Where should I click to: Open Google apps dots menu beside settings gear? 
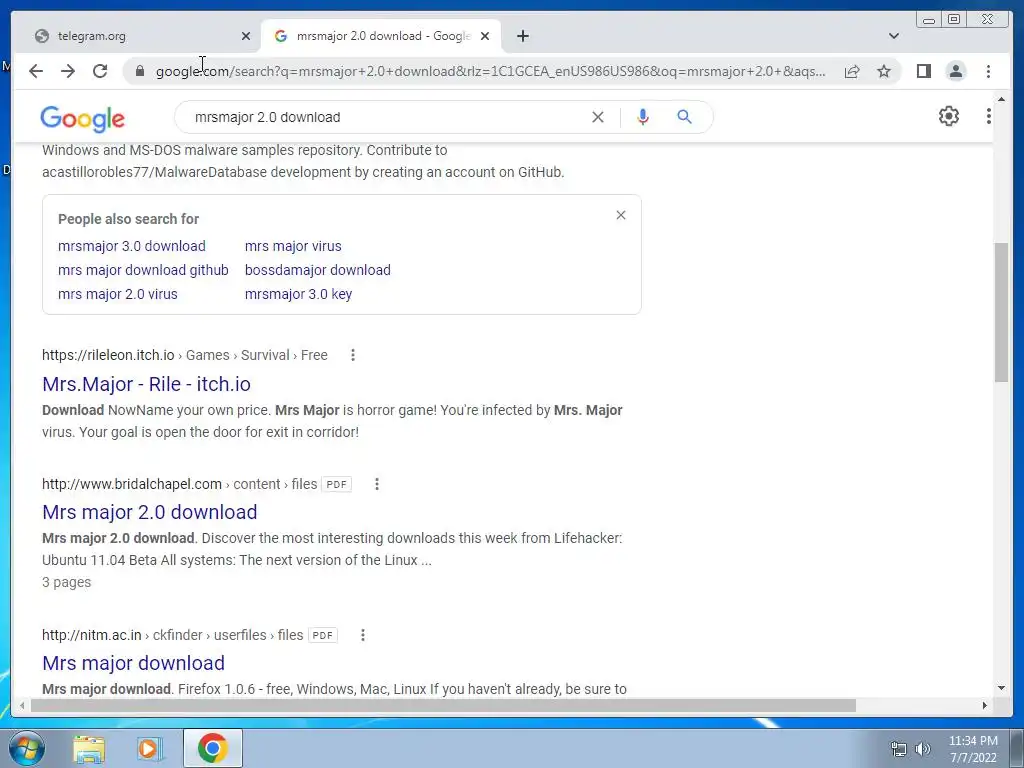[989, 116]
